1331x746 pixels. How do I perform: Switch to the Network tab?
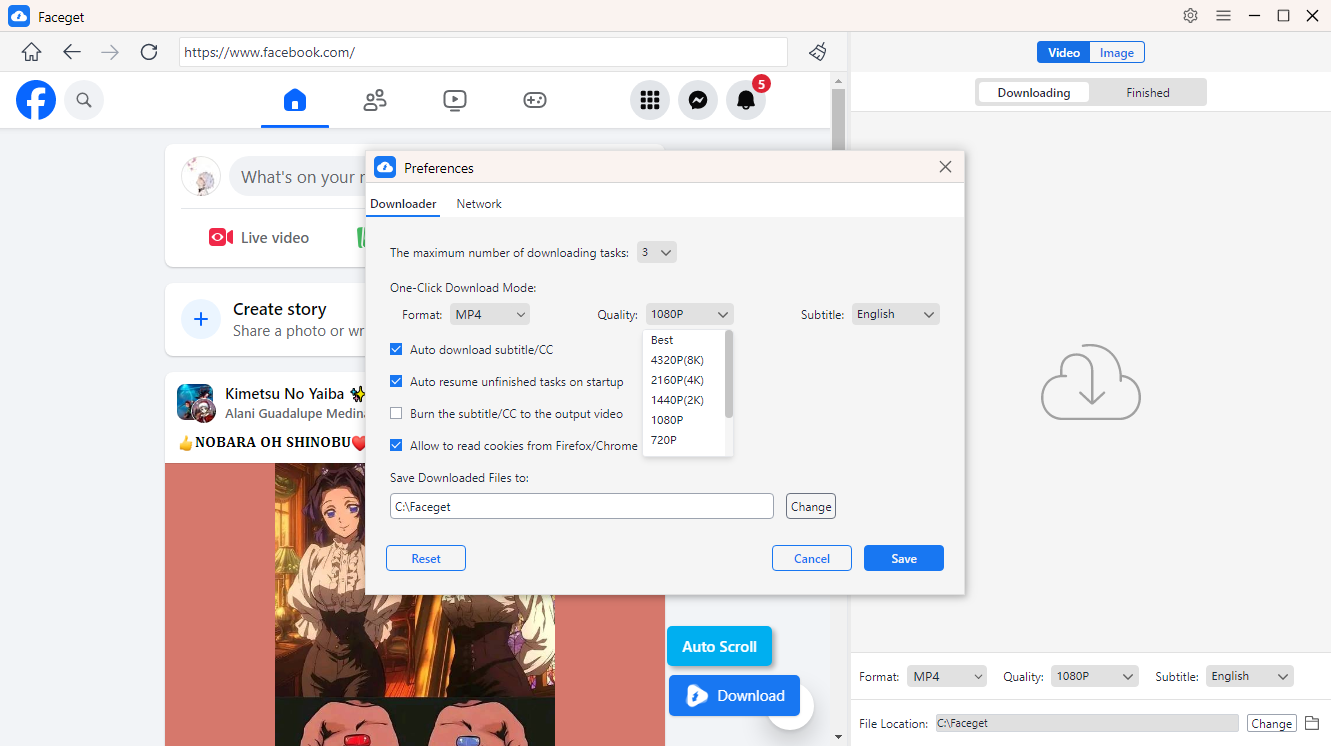click(479, 203)
